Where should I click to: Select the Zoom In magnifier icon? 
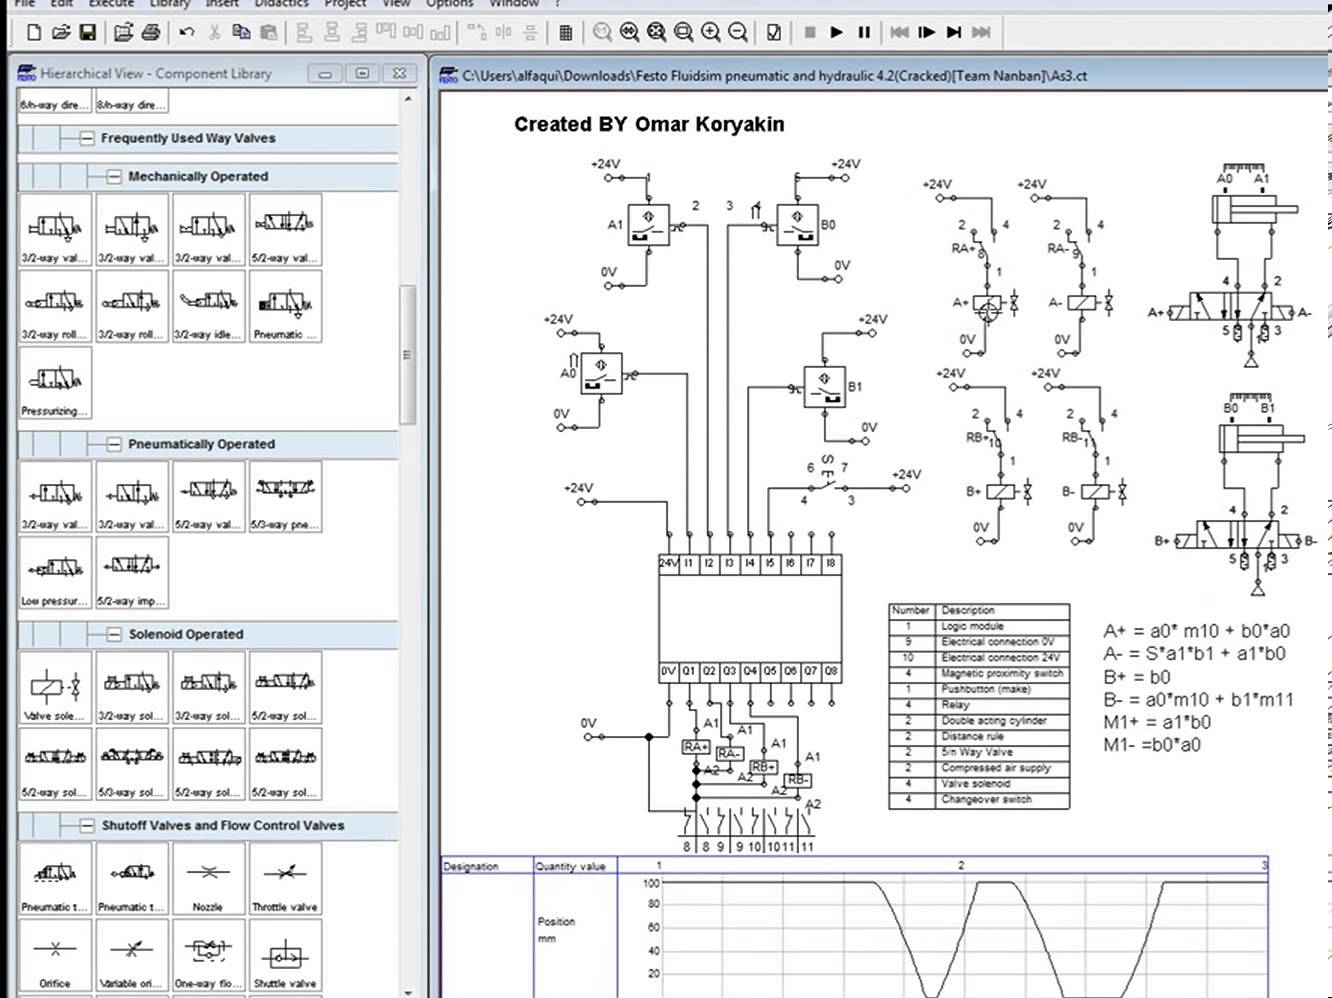tap(709, 32)
